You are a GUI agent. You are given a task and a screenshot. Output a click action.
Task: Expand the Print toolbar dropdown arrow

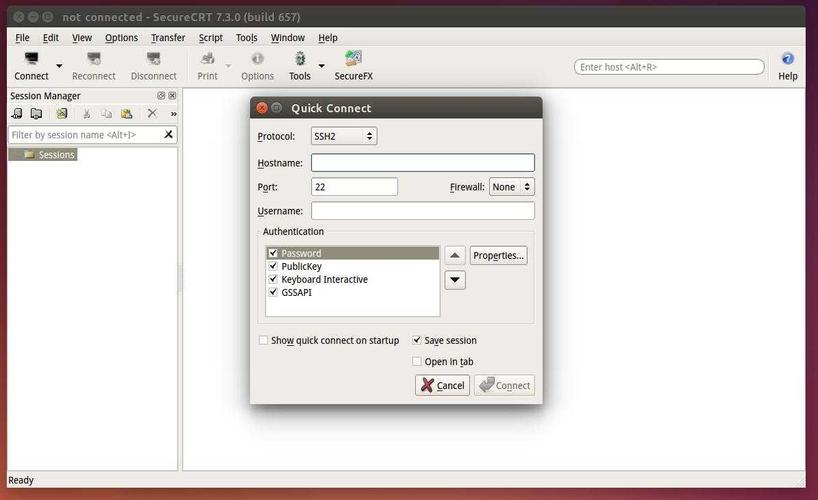coord(228,66)
